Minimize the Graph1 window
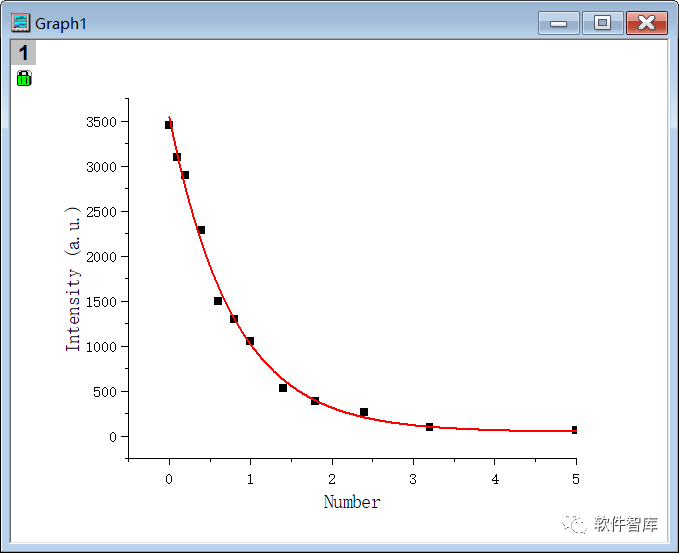The image size is (679, 553). tap(559, 23)
